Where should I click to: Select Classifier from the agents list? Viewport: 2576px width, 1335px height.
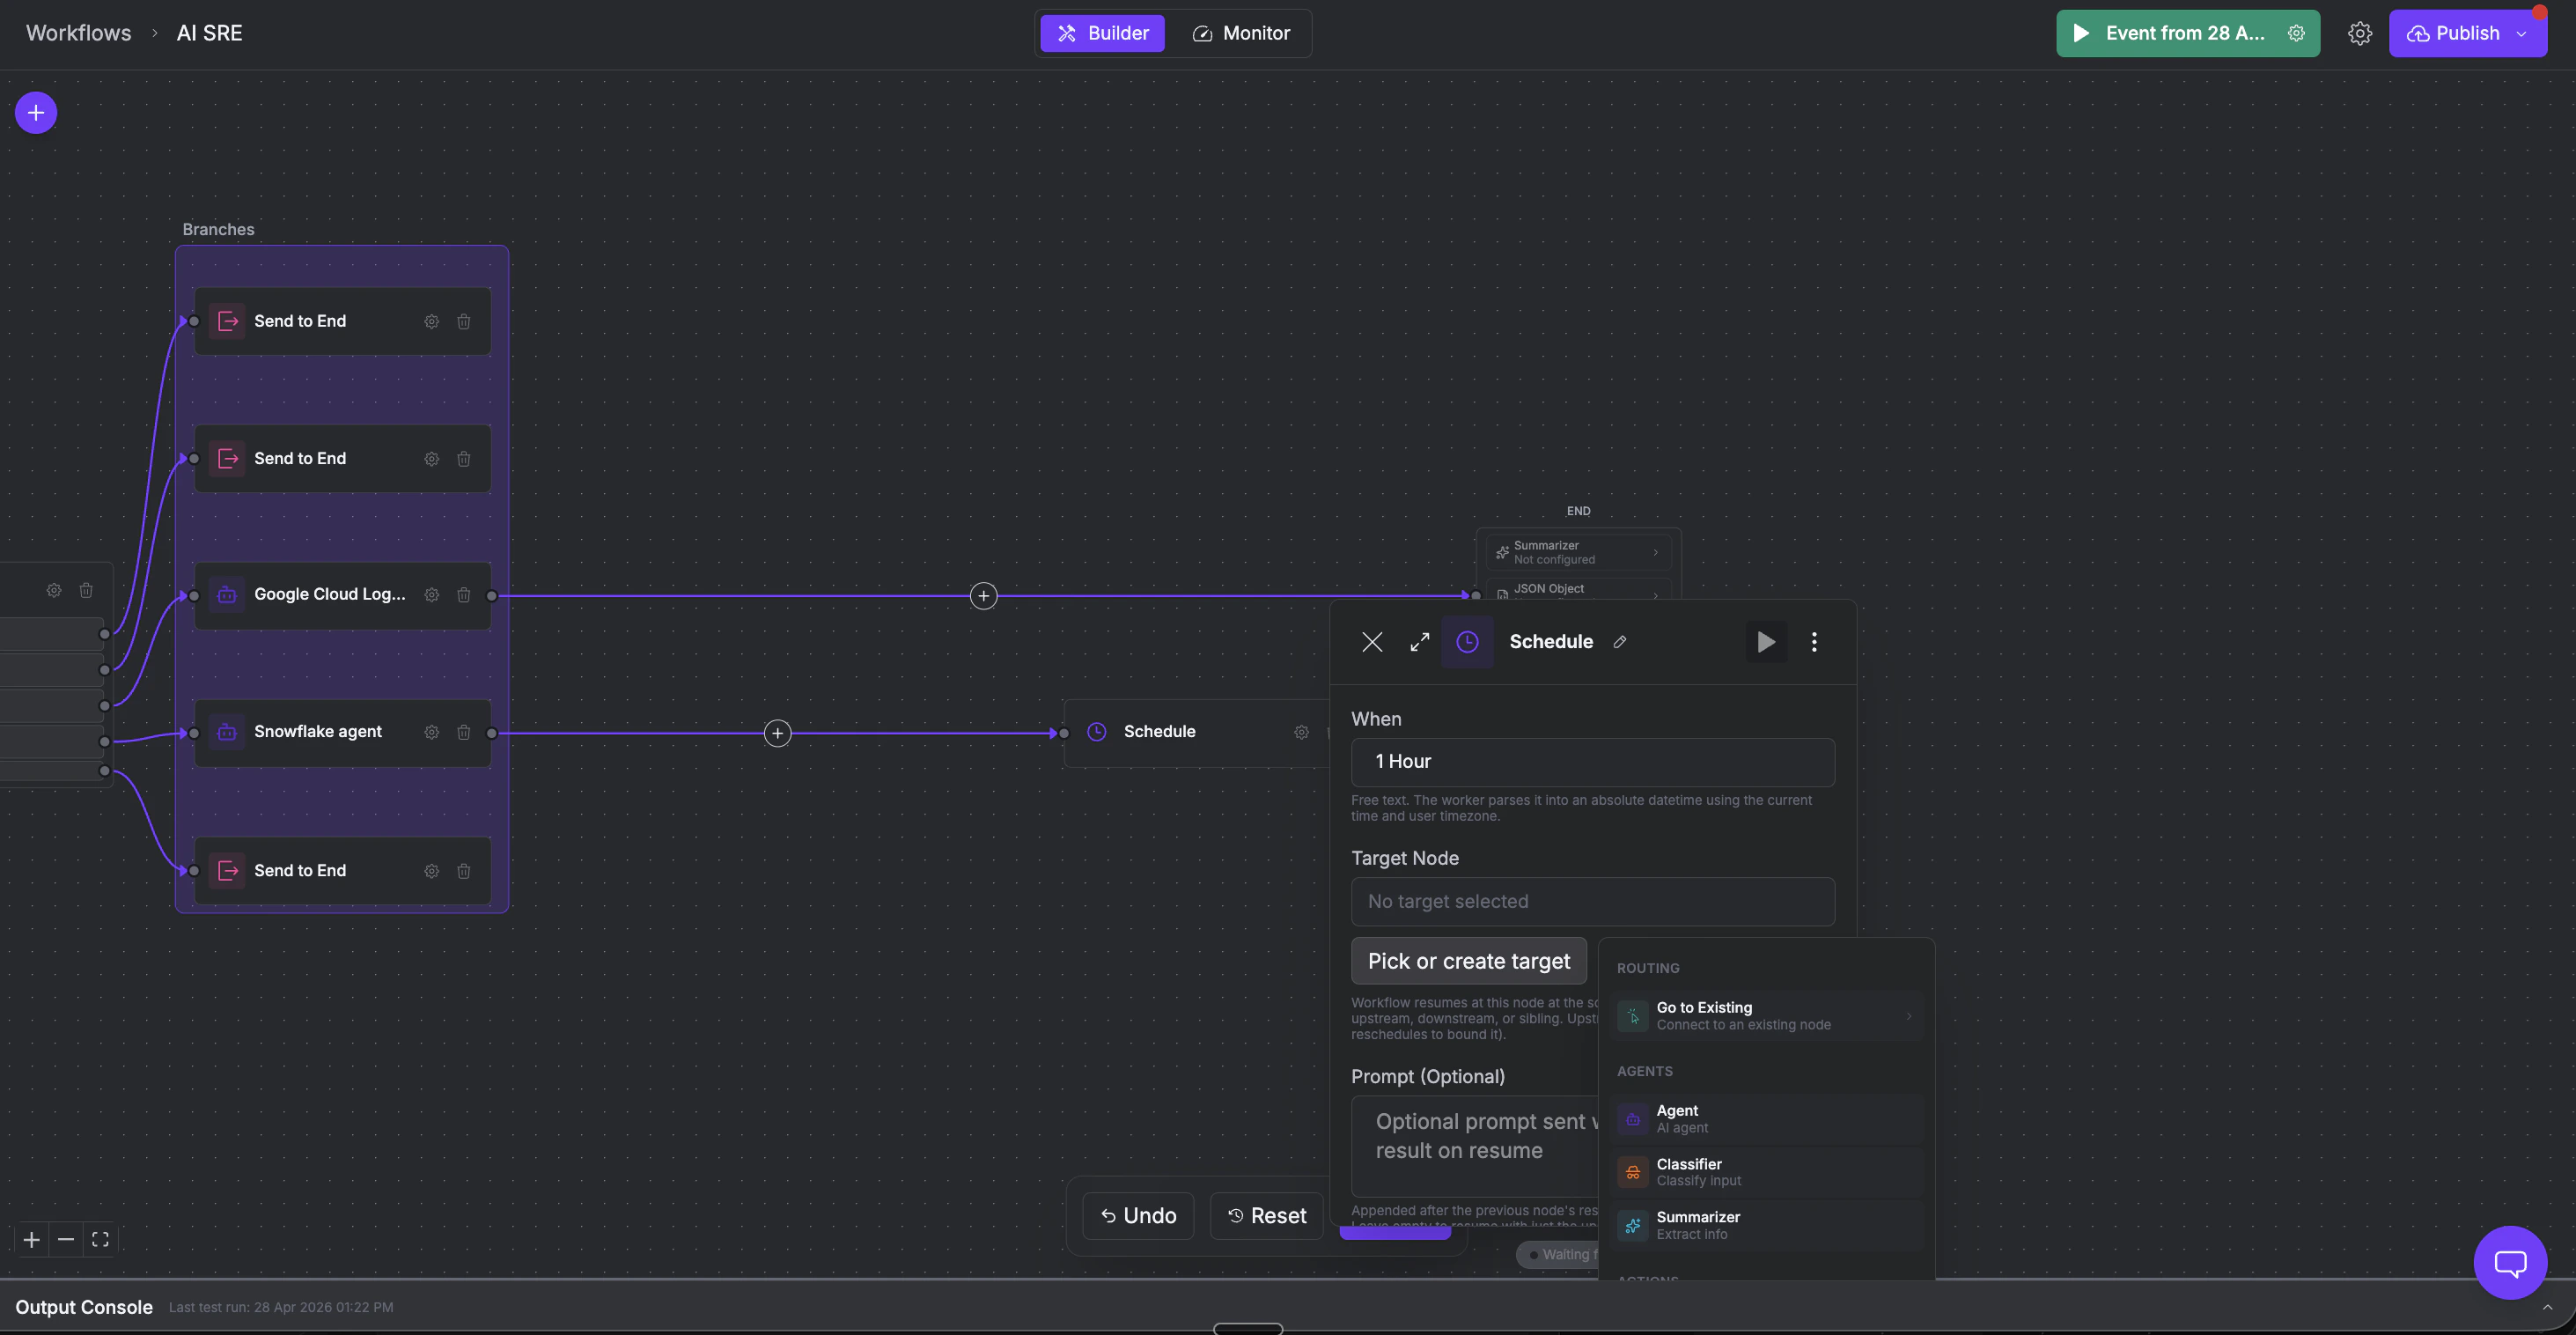[x=1766, y=1172]
